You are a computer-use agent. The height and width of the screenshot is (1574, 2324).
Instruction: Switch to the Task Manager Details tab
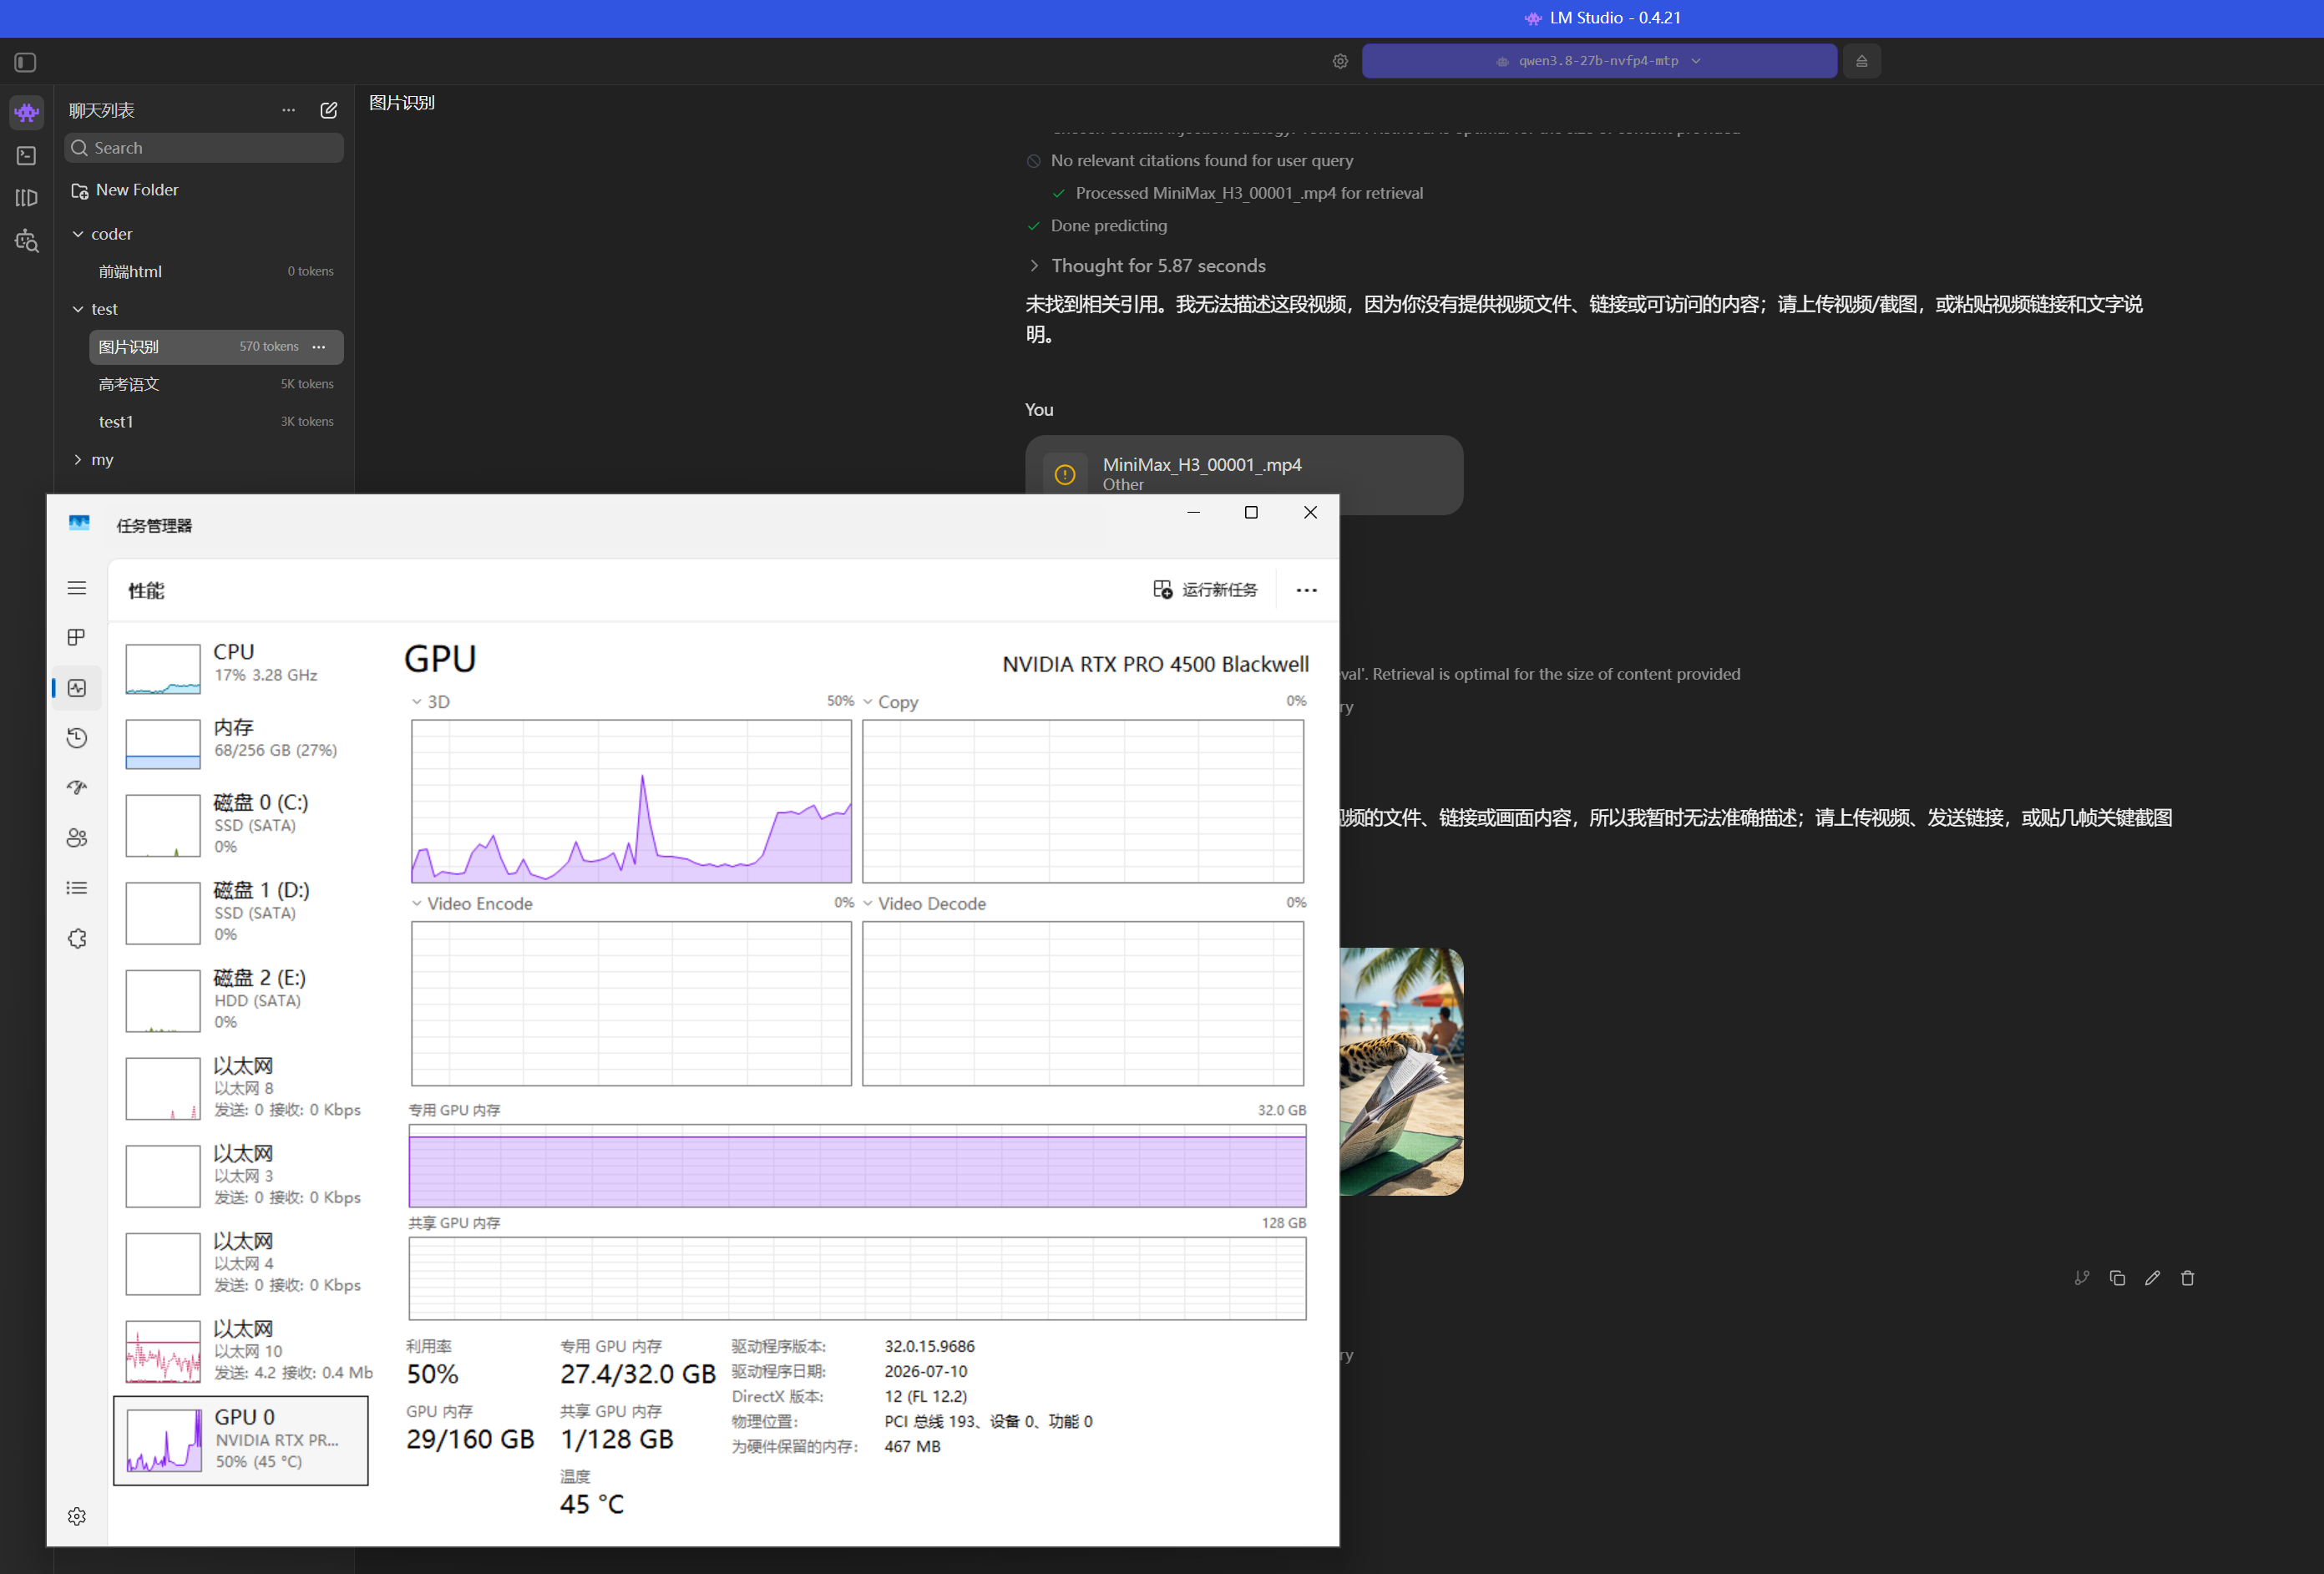click(x=77, y=888)
